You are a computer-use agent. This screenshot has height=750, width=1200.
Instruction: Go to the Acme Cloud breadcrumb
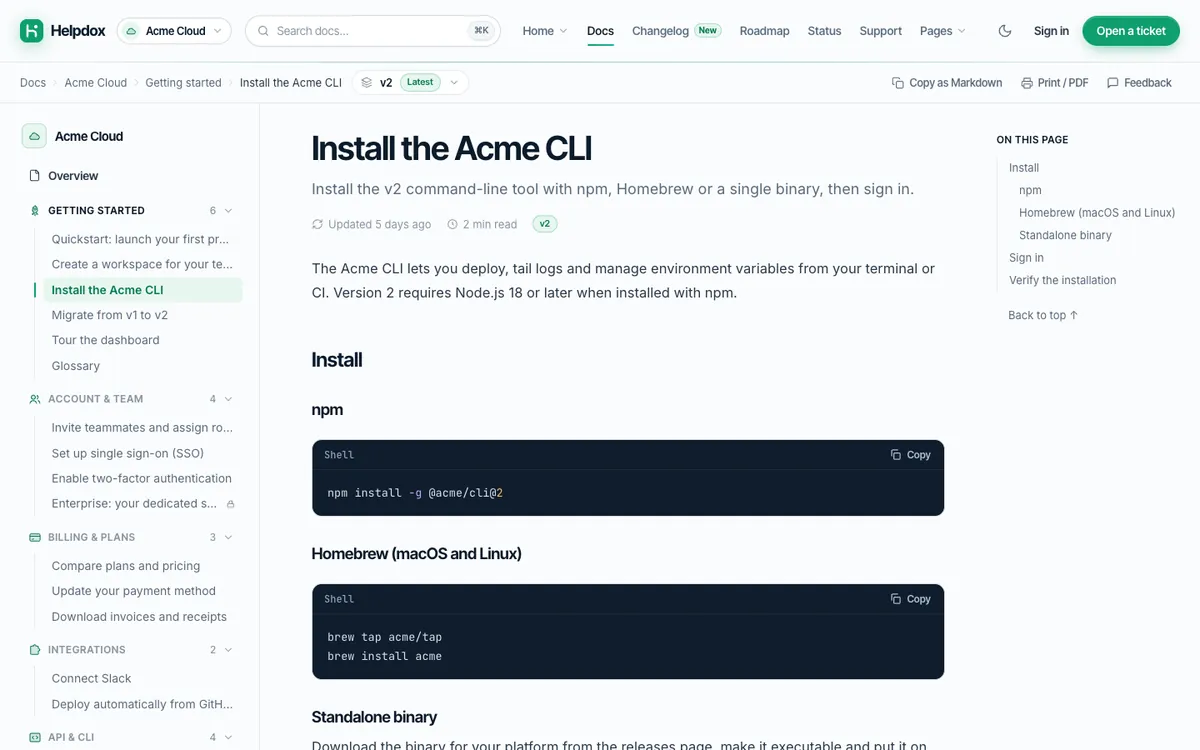[96, 83]
